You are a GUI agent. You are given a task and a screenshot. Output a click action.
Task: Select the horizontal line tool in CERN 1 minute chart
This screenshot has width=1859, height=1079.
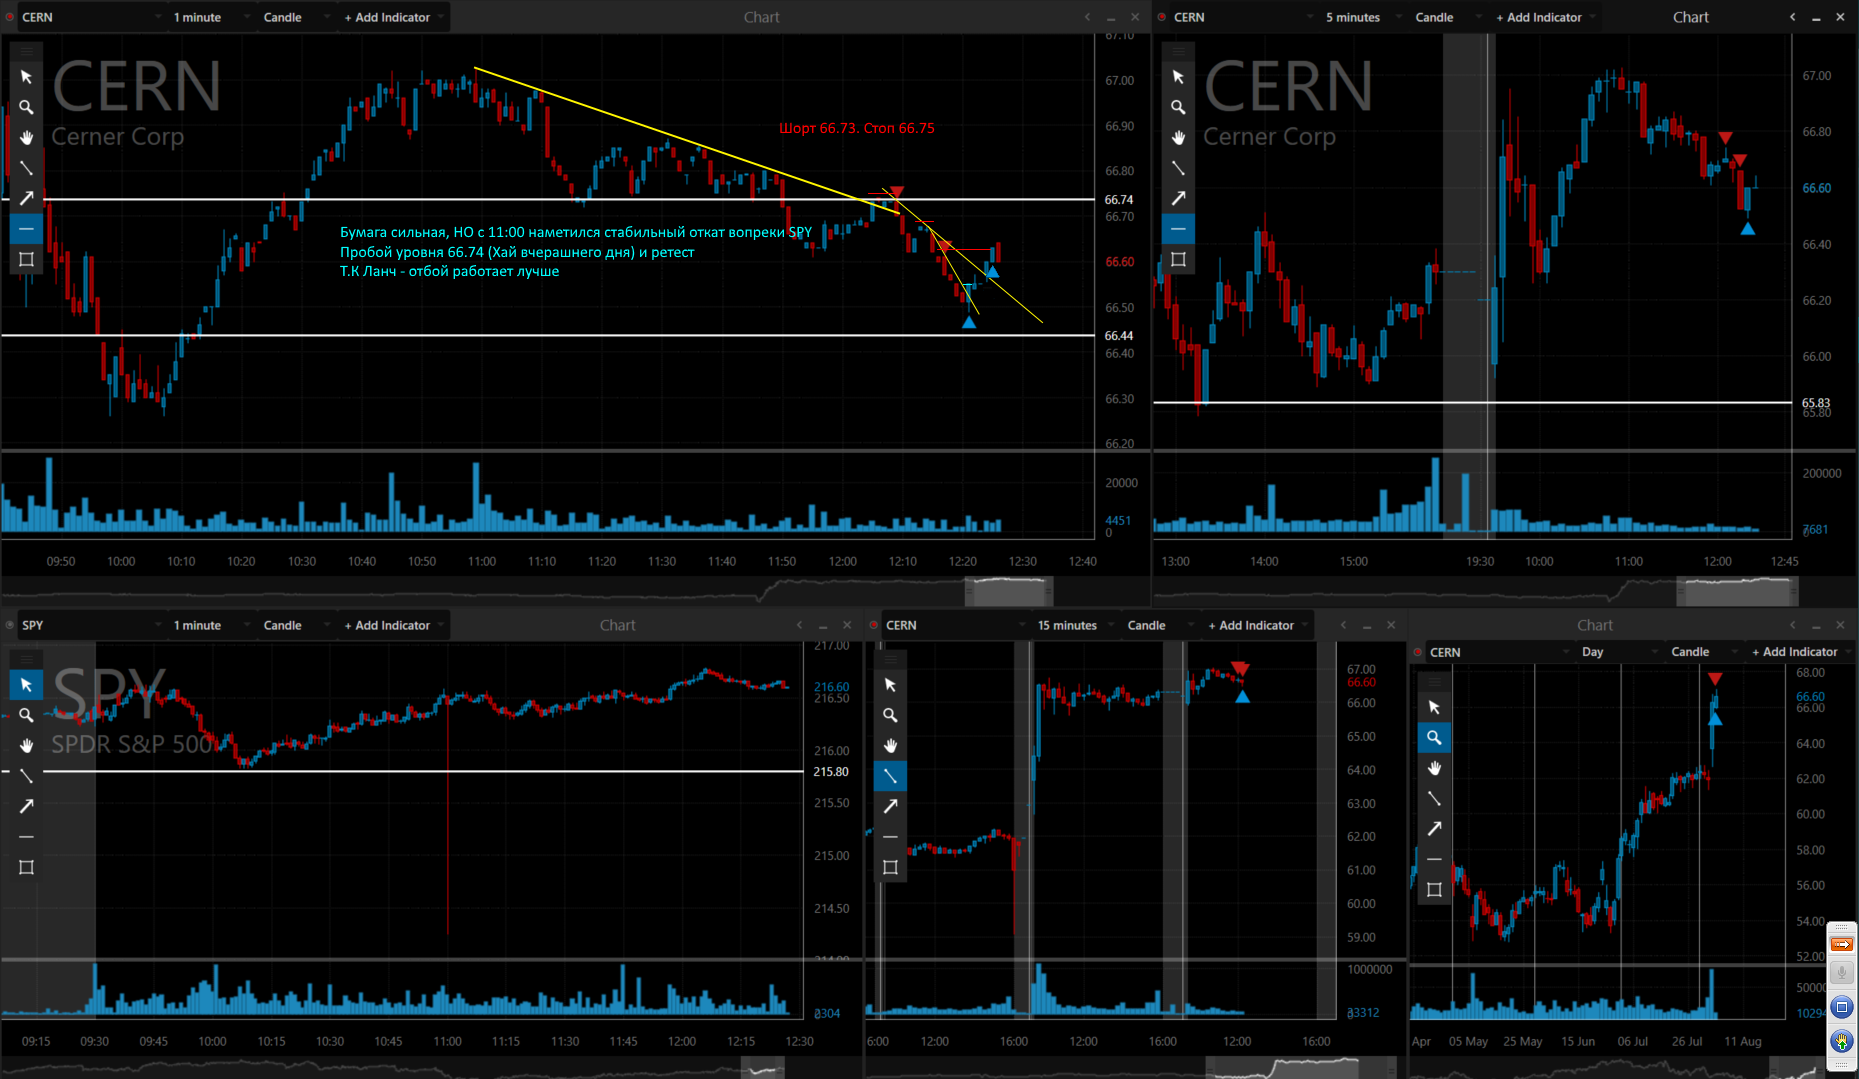[27, 229]
